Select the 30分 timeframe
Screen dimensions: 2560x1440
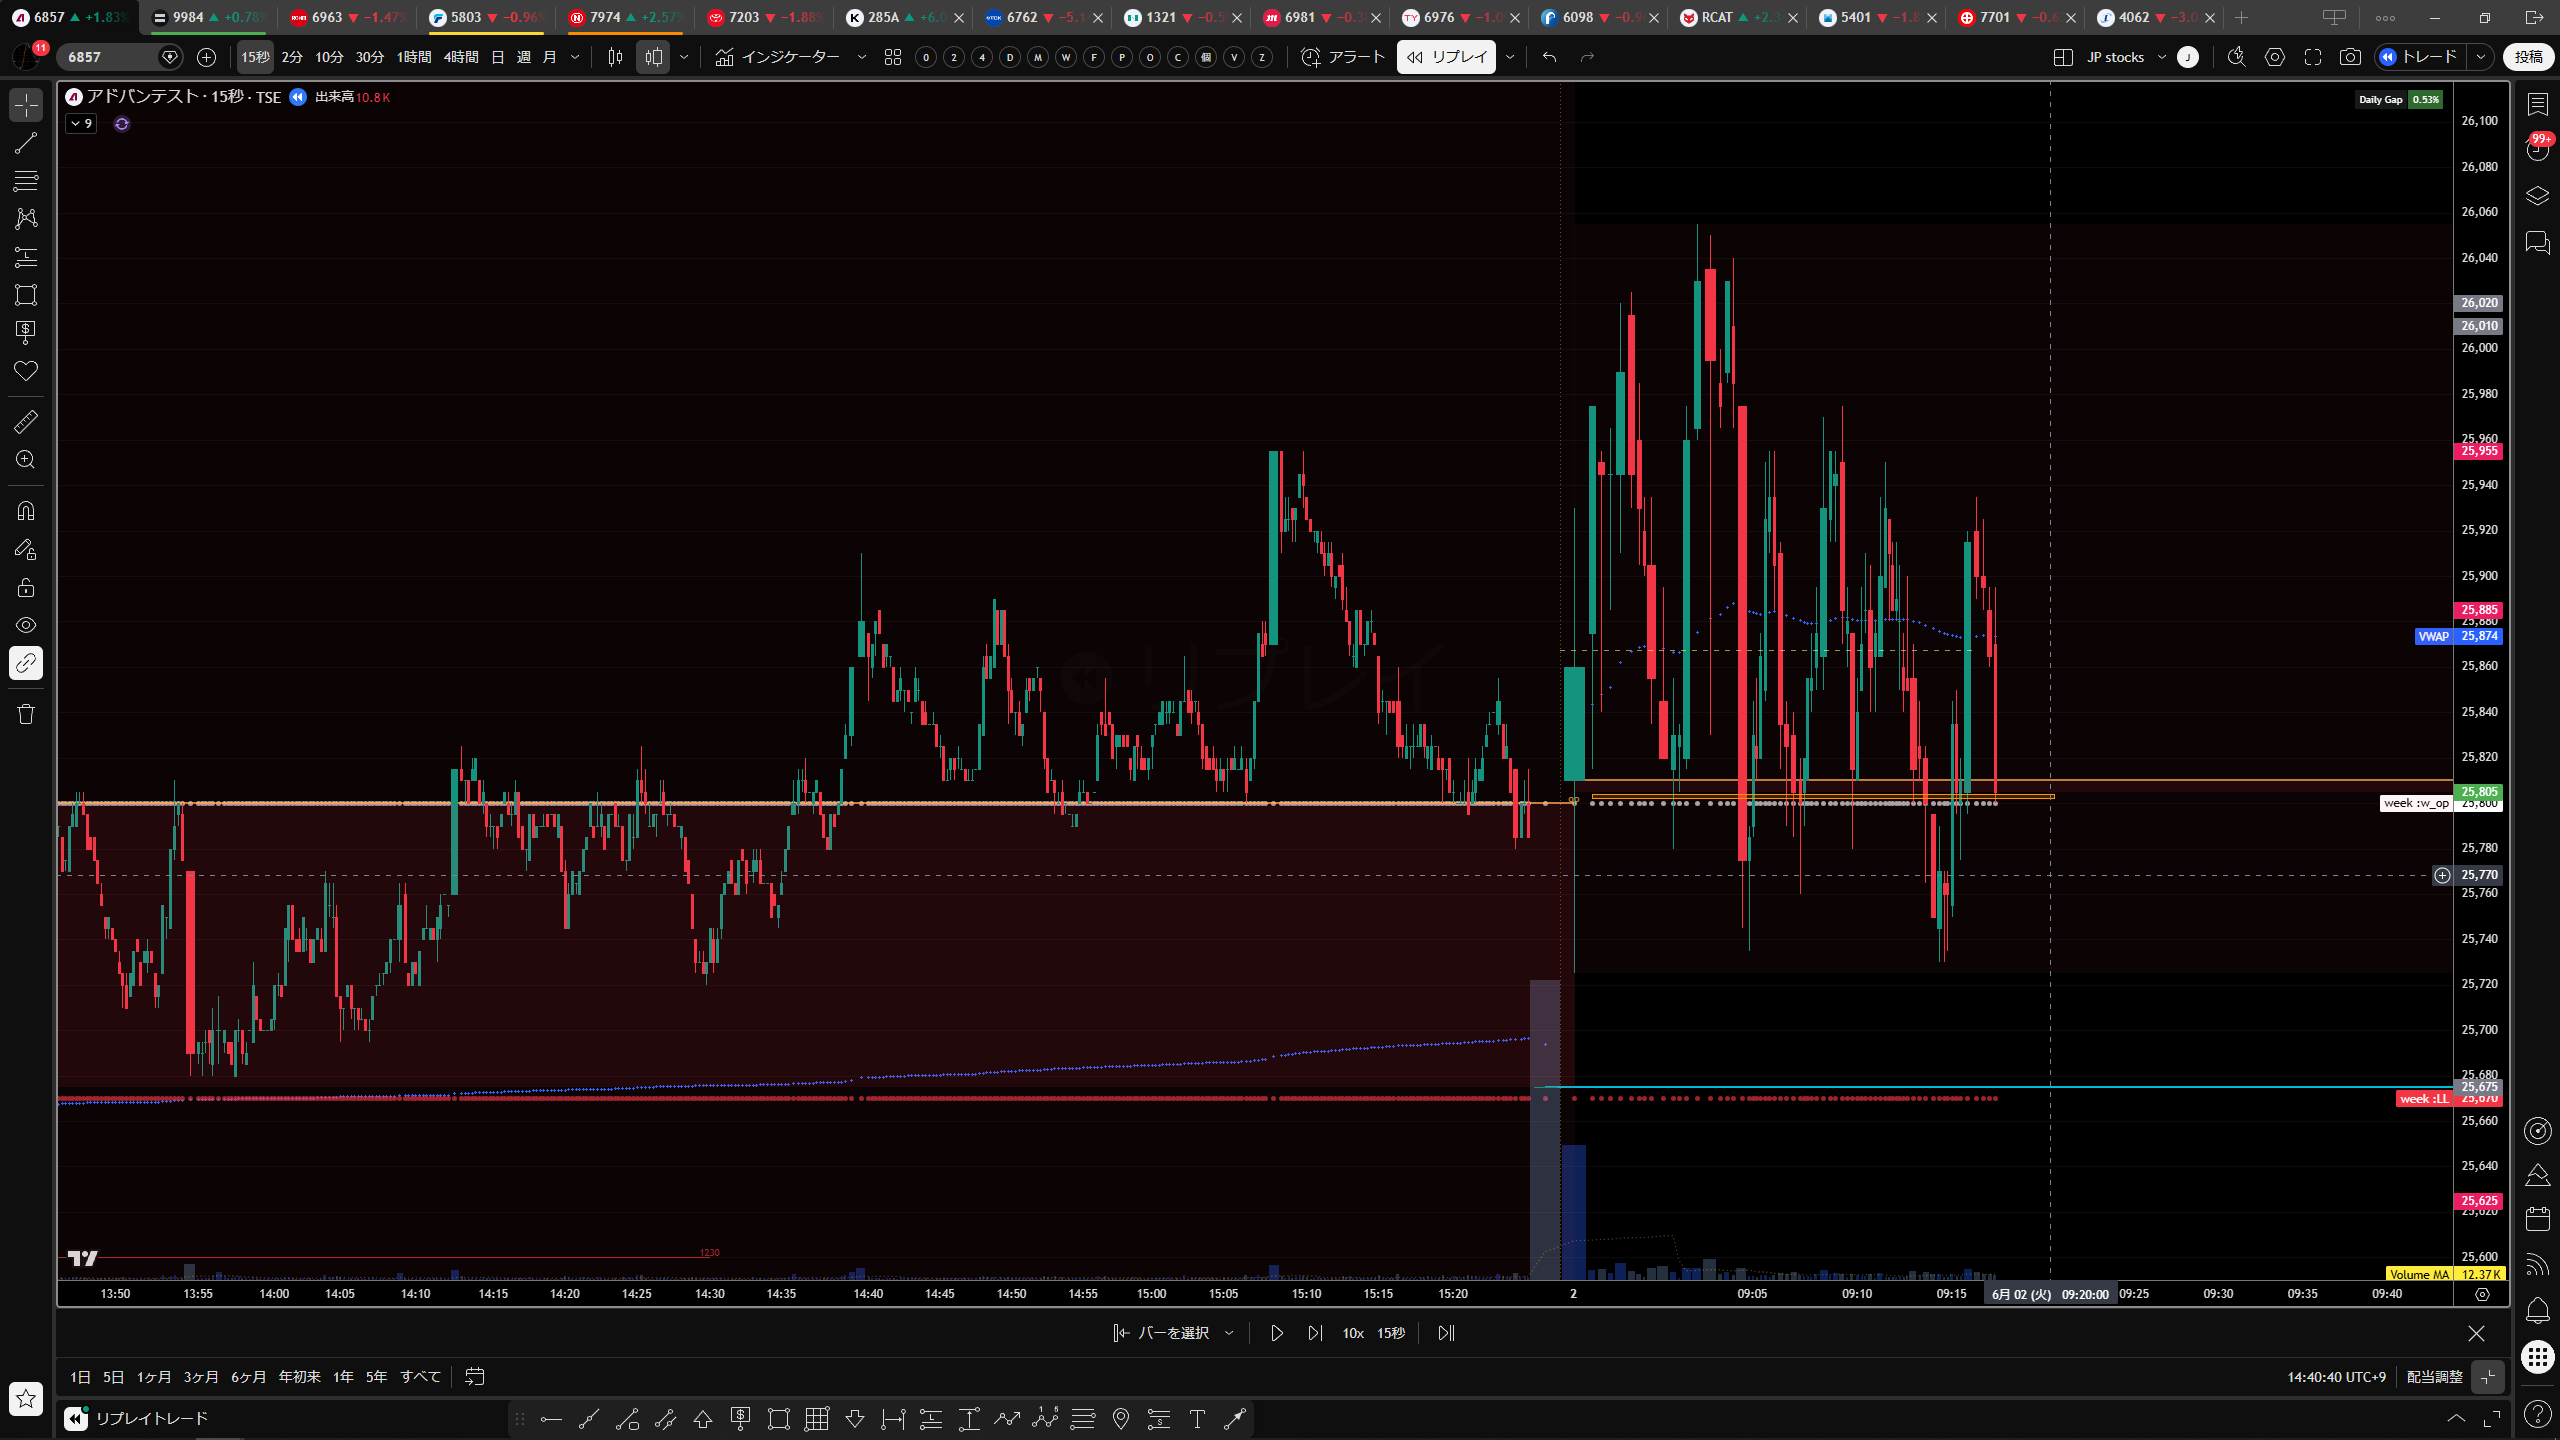369,57
